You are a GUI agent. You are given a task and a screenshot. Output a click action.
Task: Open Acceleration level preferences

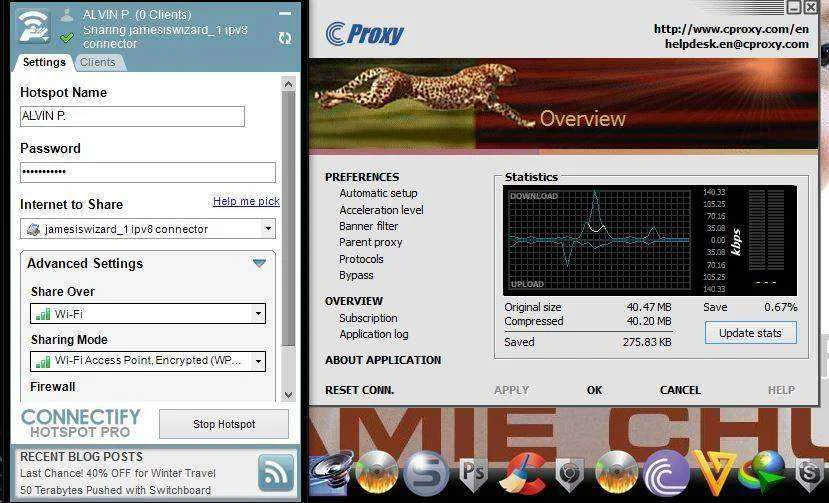click(x=381, y=210)
